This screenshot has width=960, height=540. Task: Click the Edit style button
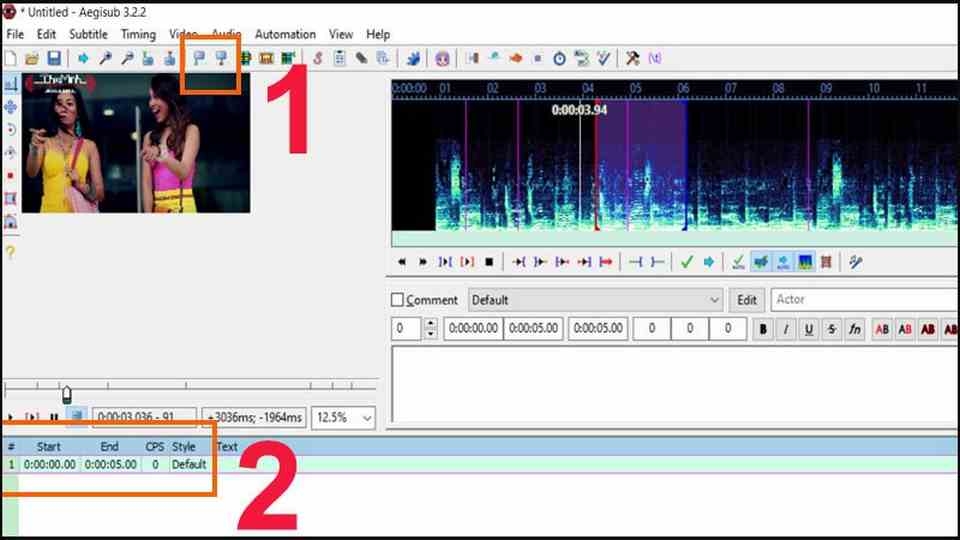746,300
